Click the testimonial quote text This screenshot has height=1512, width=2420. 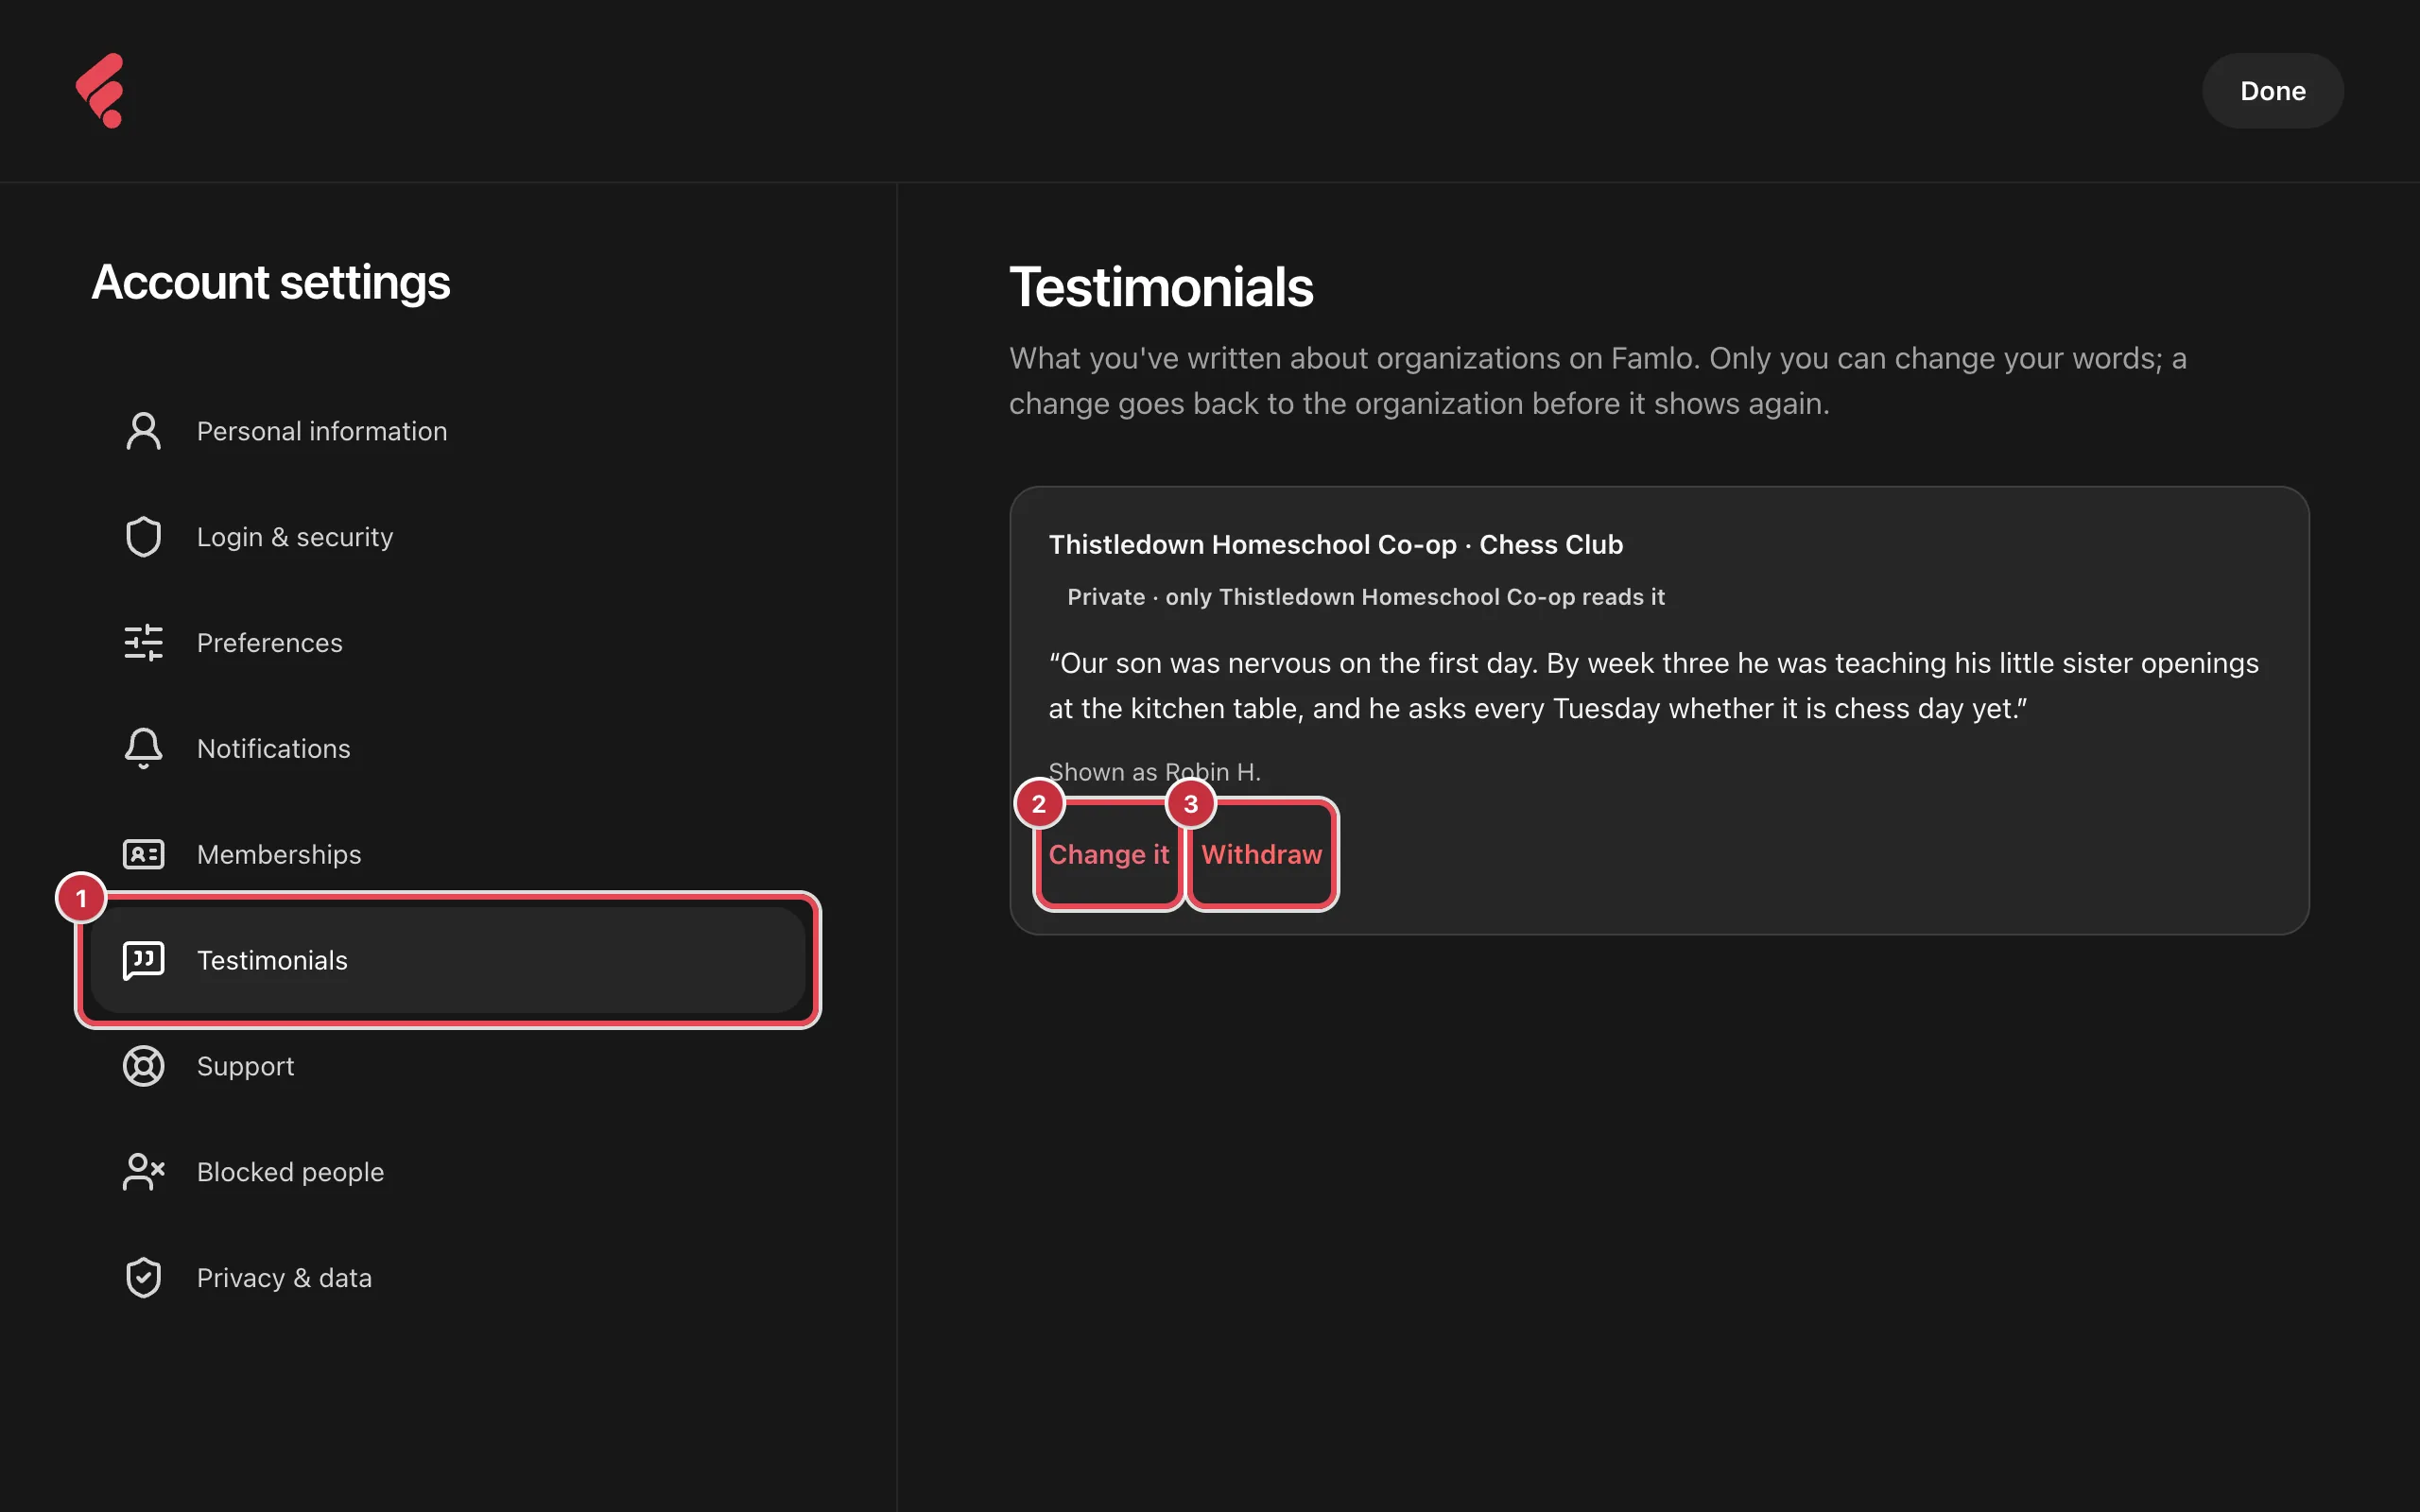point(1653,686)
